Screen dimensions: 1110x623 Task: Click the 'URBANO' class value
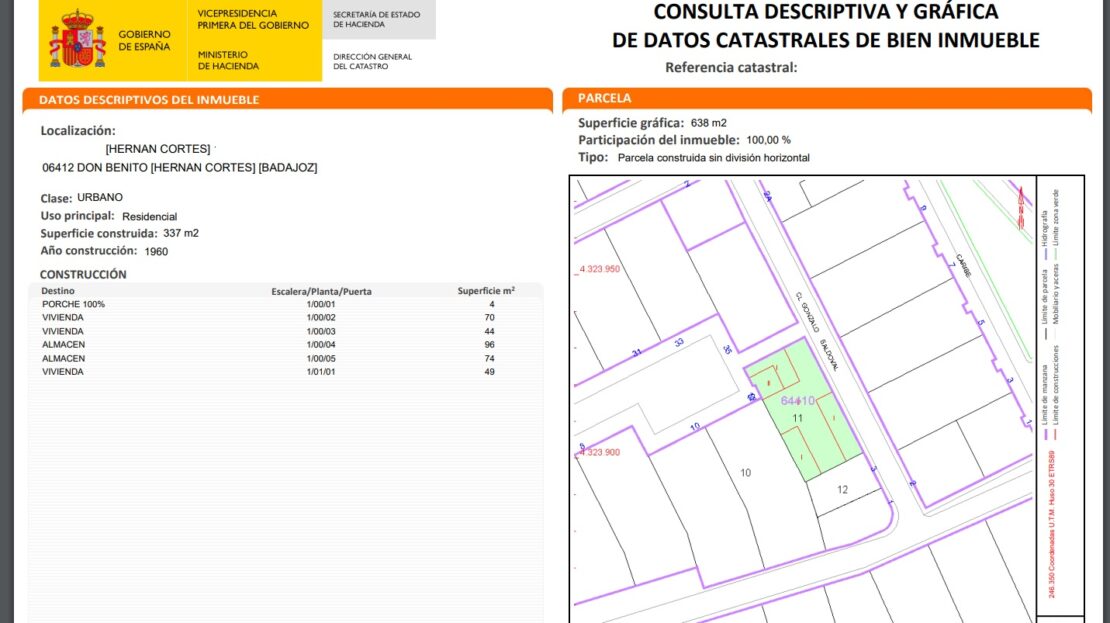[x=100, y=198]
